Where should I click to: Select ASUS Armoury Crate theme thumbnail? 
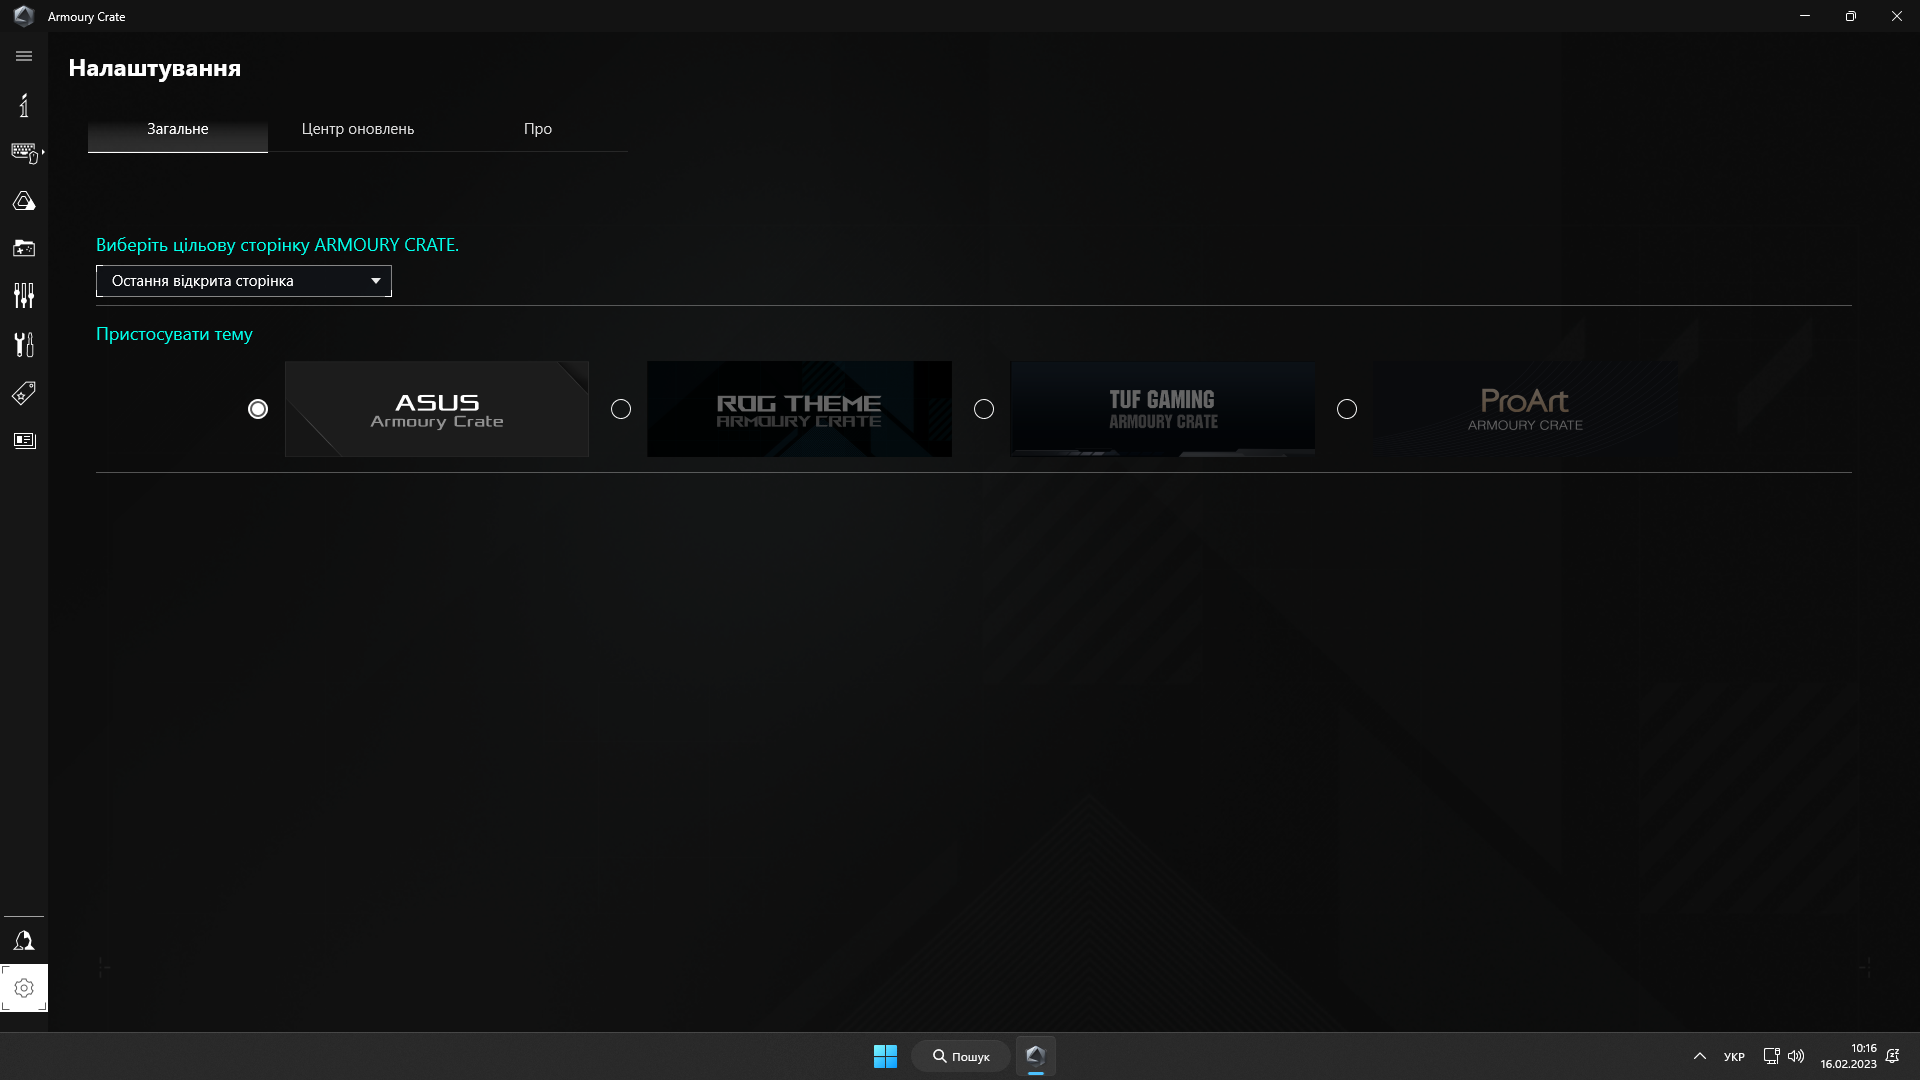tap(436, 407)
